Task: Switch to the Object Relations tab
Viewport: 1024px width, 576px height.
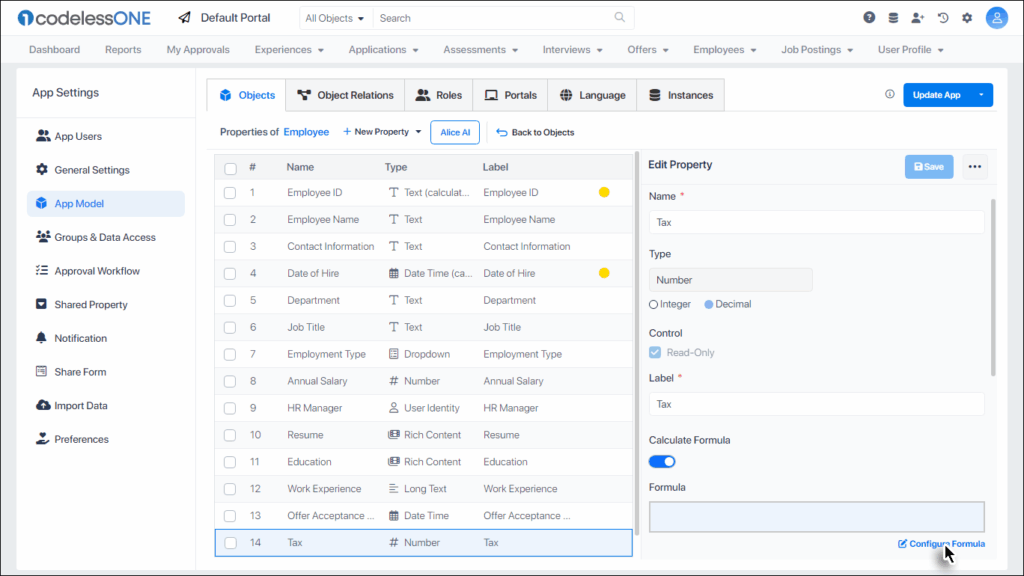Action: click(345, 95)
